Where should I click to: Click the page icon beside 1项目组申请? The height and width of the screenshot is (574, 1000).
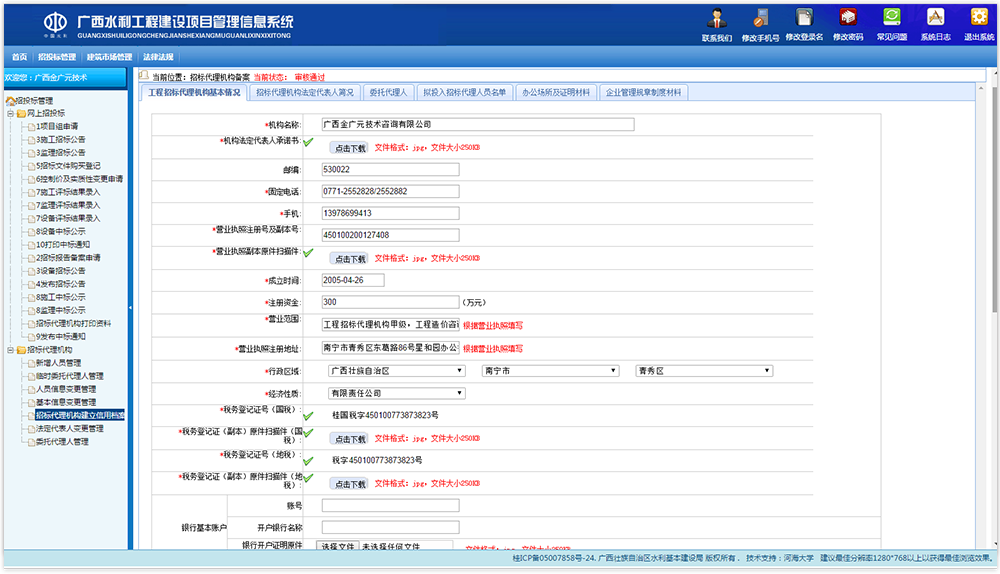pyautogui.click(x=31, y=127)
